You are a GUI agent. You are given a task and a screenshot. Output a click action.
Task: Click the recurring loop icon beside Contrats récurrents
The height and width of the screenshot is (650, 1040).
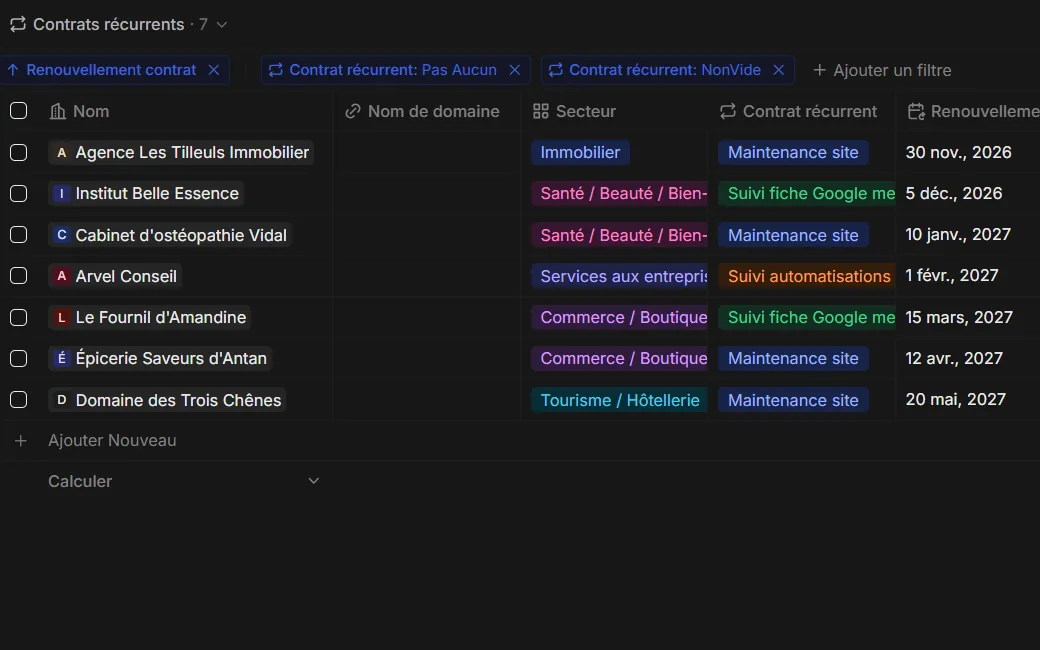click(x=18, y=25)
